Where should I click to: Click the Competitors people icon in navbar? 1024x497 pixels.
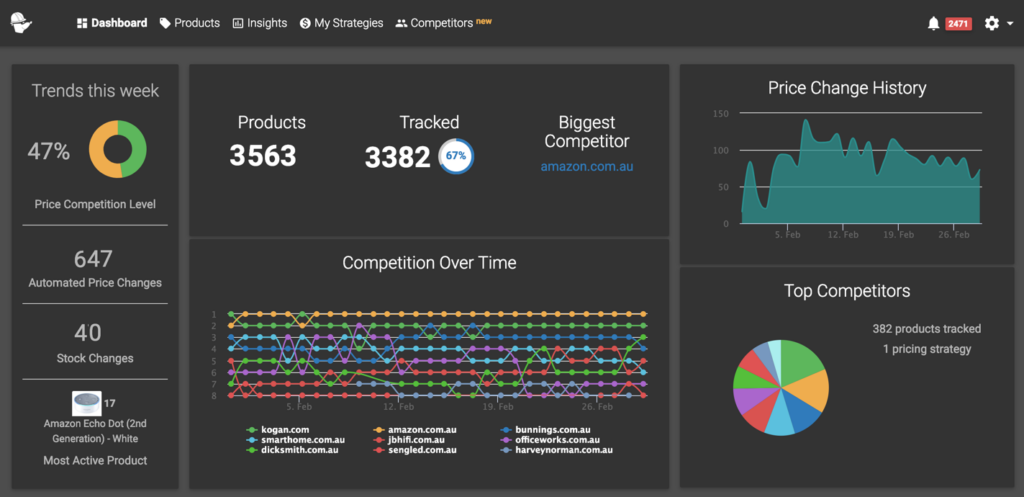pos(401,23)
